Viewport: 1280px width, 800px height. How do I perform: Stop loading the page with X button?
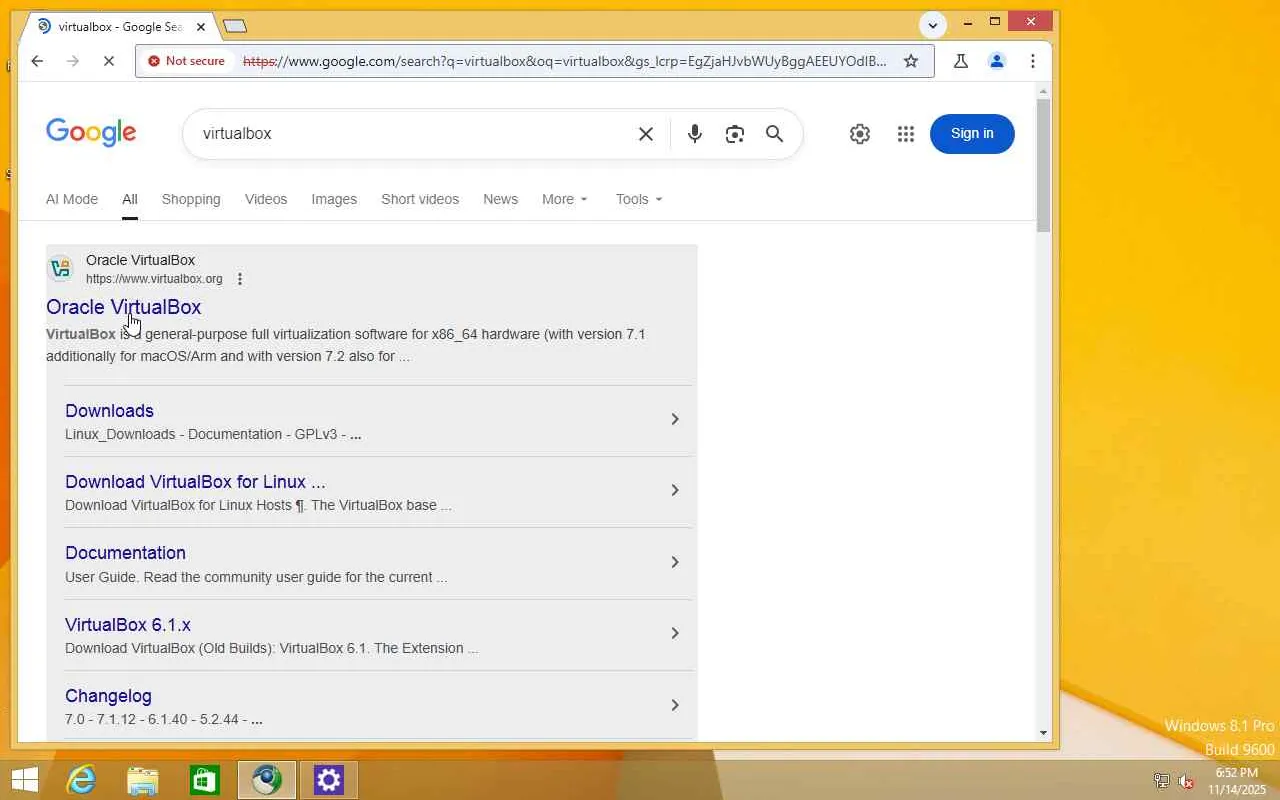[109, 61]
